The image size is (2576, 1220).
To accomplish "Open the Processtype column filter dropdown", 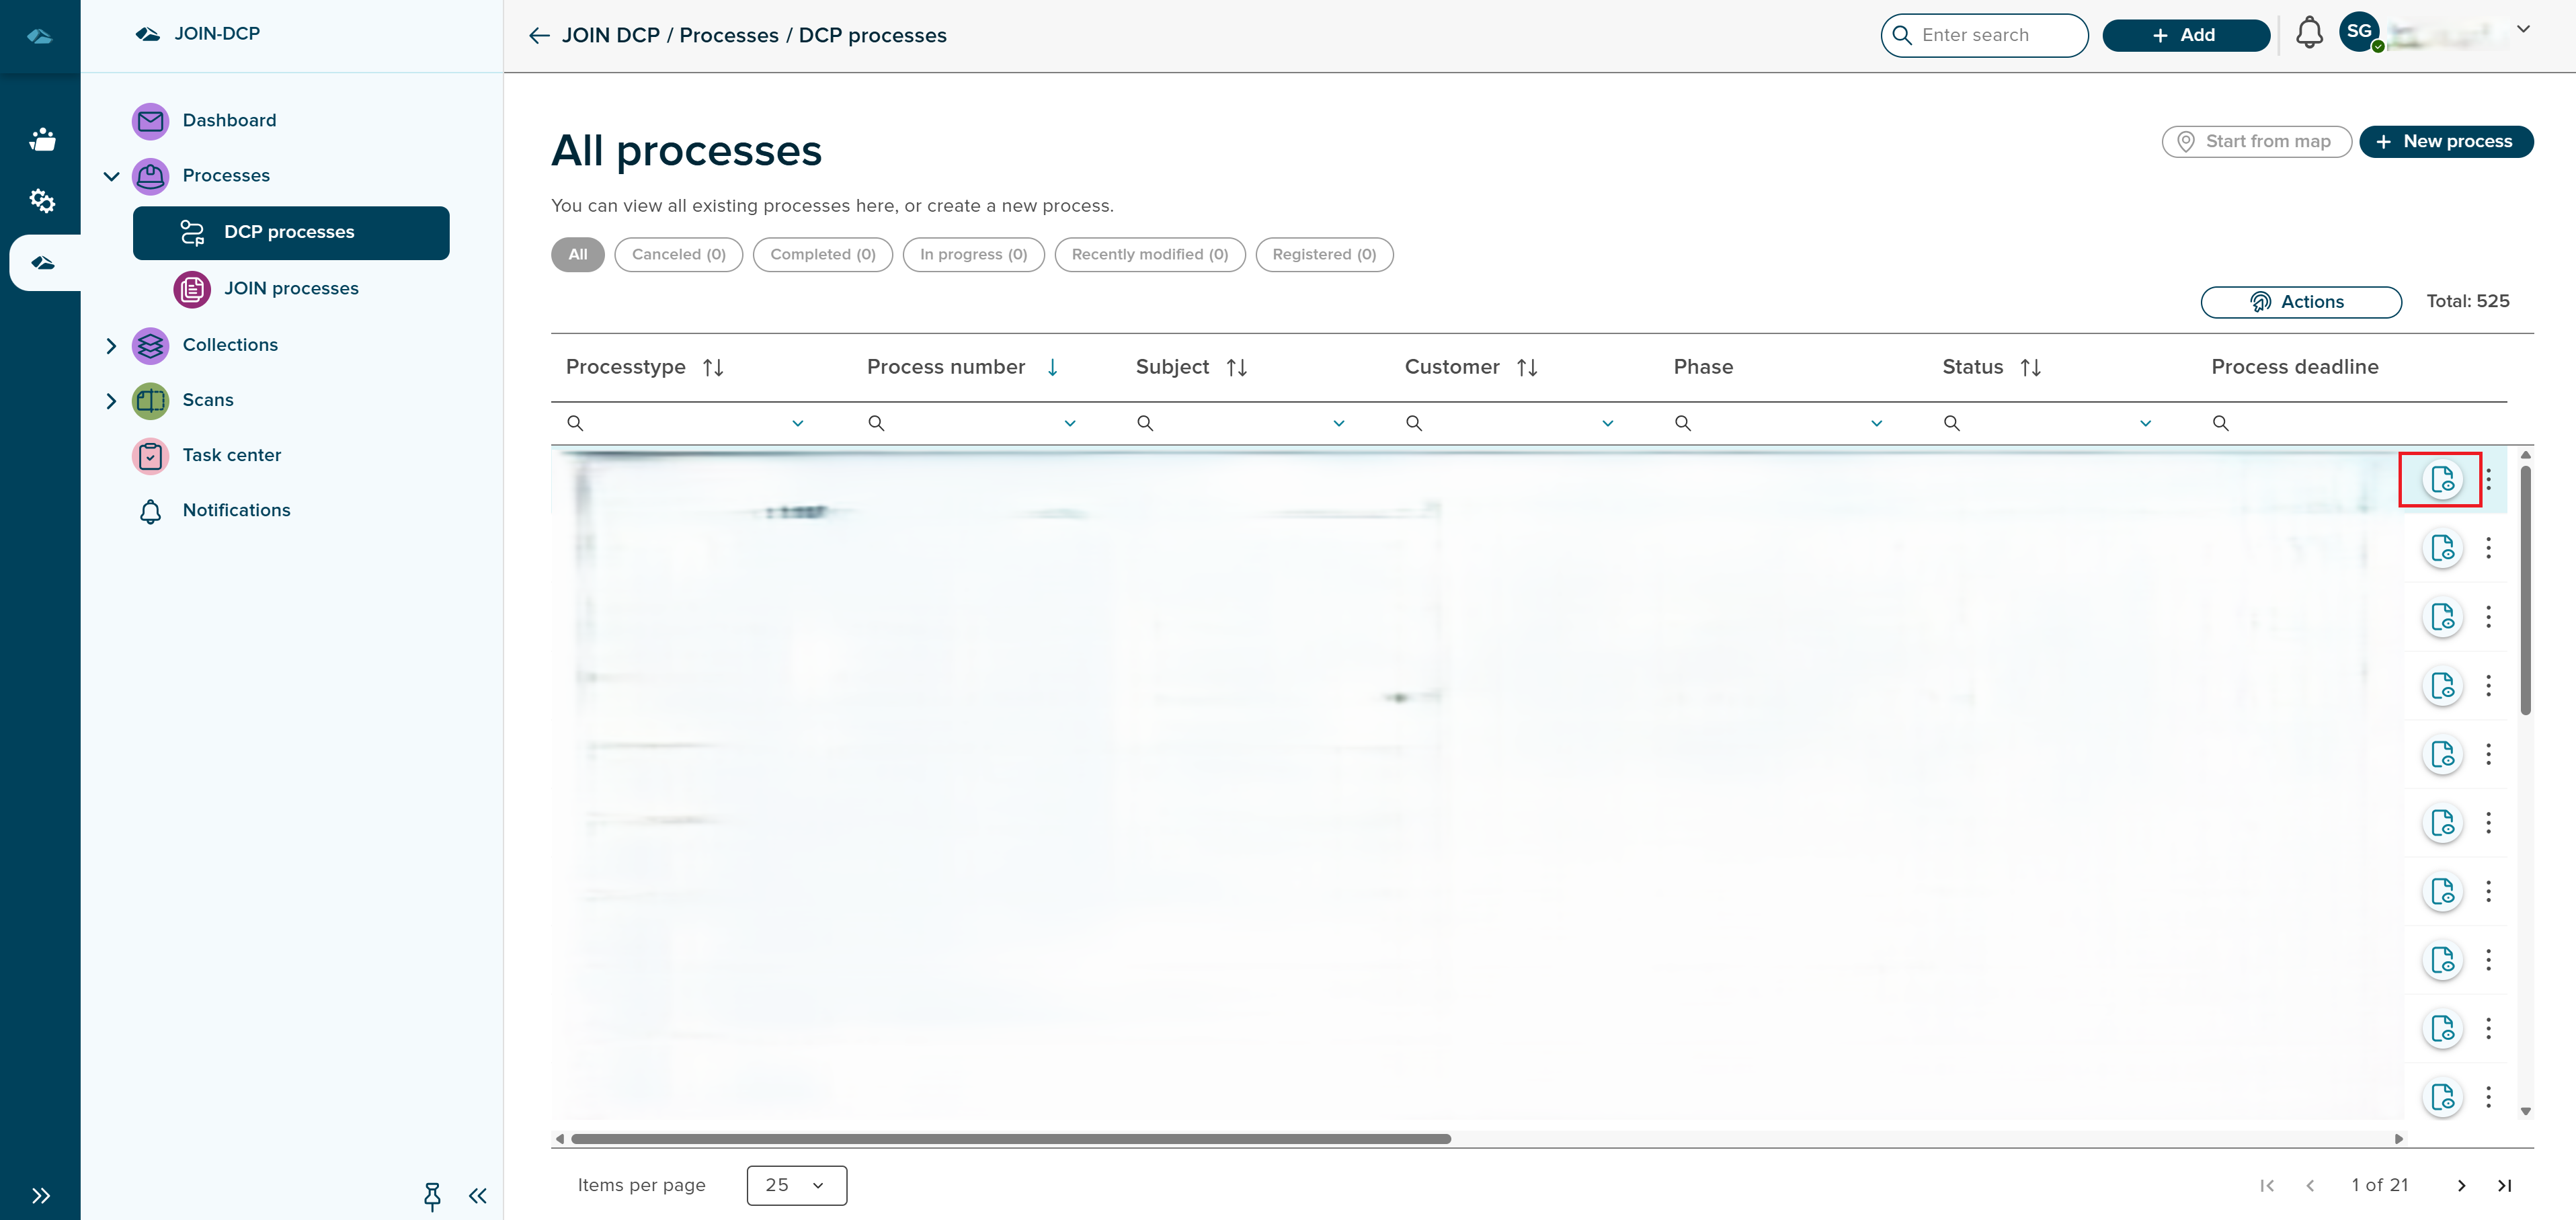I will pos(797,423).
